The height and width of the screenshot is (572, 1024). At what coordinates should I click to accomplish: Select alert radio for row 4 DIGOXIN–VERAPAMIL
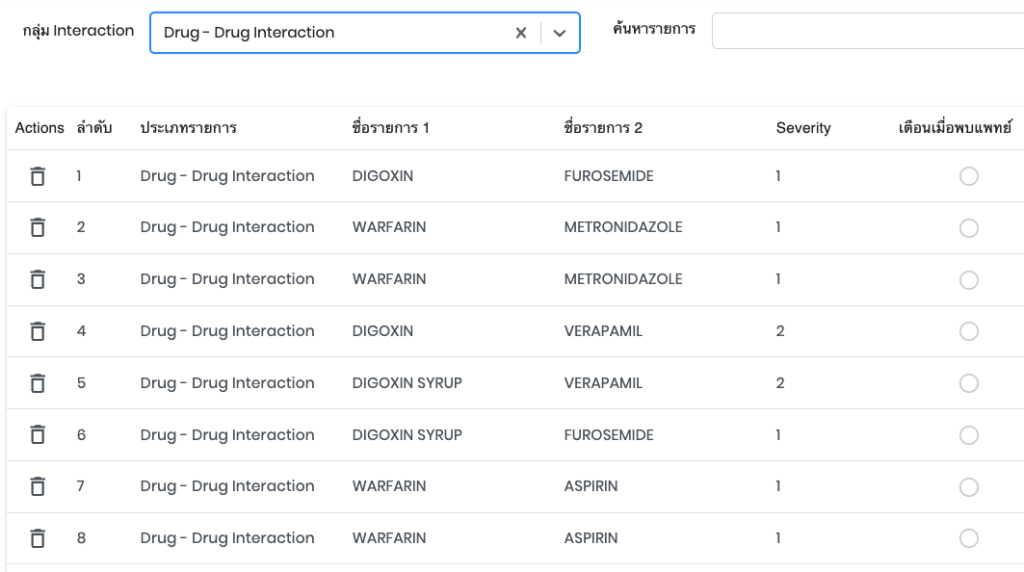pyautogui.click(x=968, y=332)
